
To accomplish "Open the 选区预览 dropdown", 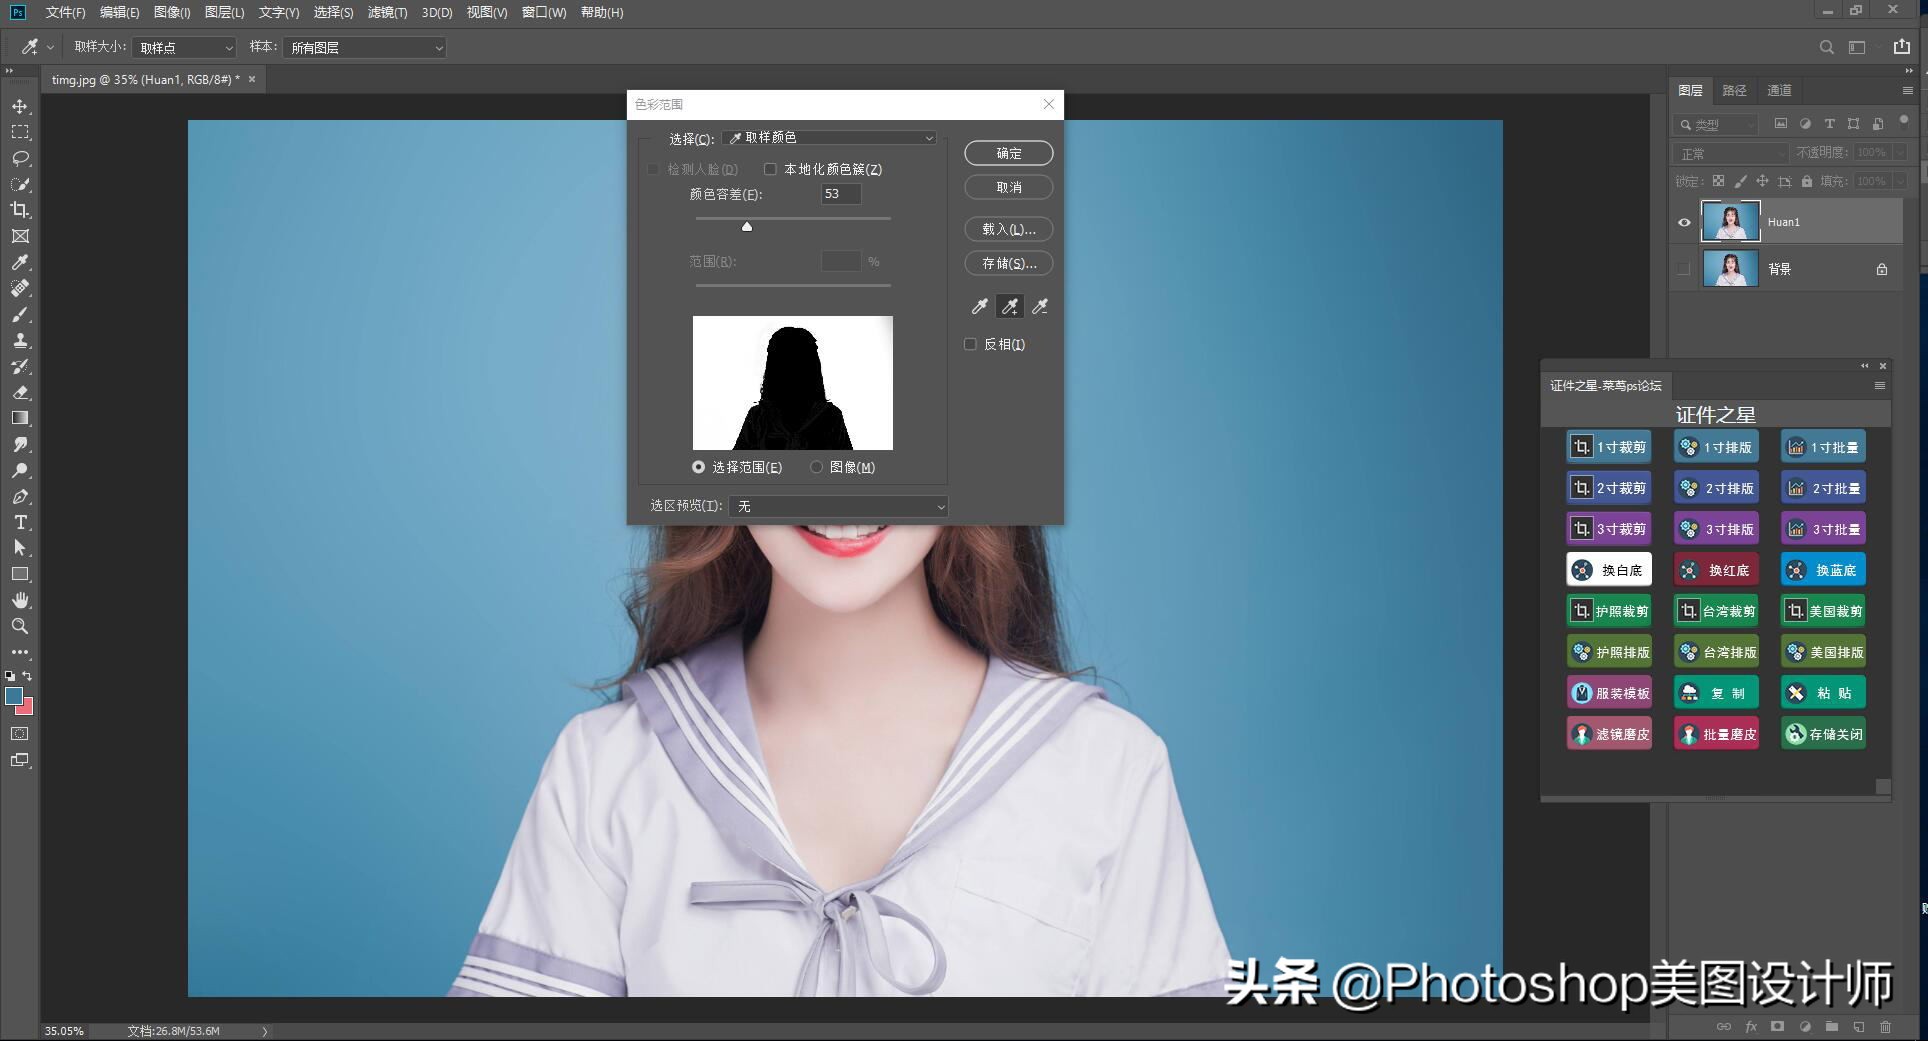I will click(838, 506).
